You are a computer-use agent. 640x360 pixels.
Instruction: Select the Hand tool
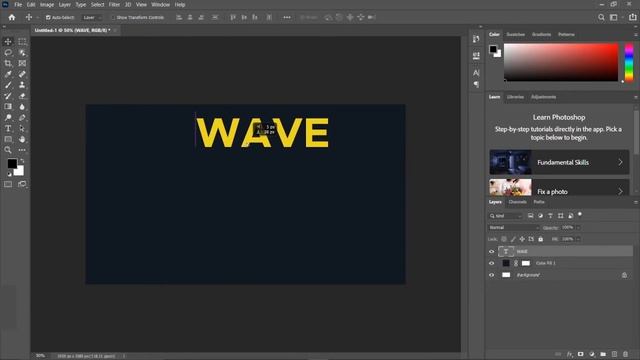[22, 139]
